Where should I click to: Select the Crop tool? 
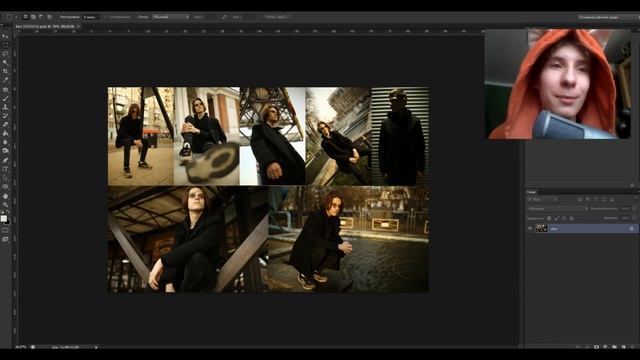pyautogui.click(x=5, y=71)
